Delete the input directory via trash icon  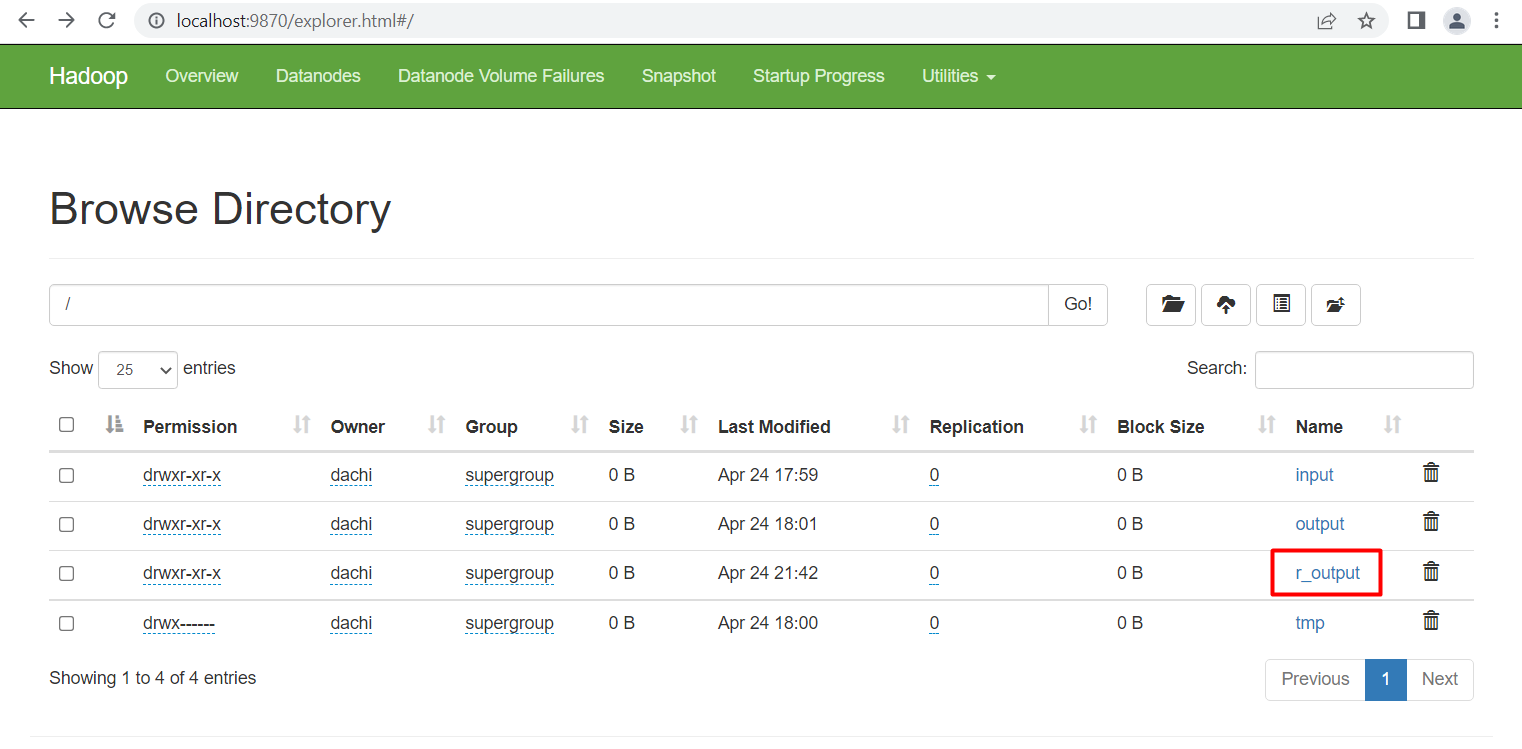pos(1431,471)
